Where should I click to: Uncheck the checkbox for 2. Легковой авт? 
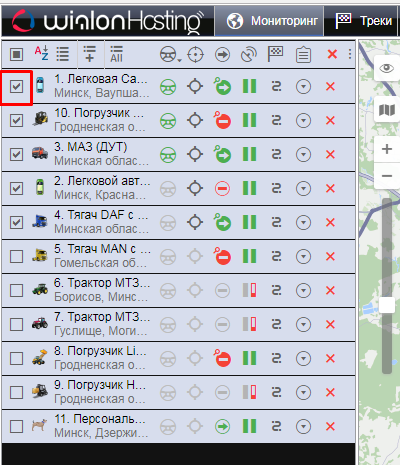click(x=16, y=188)
